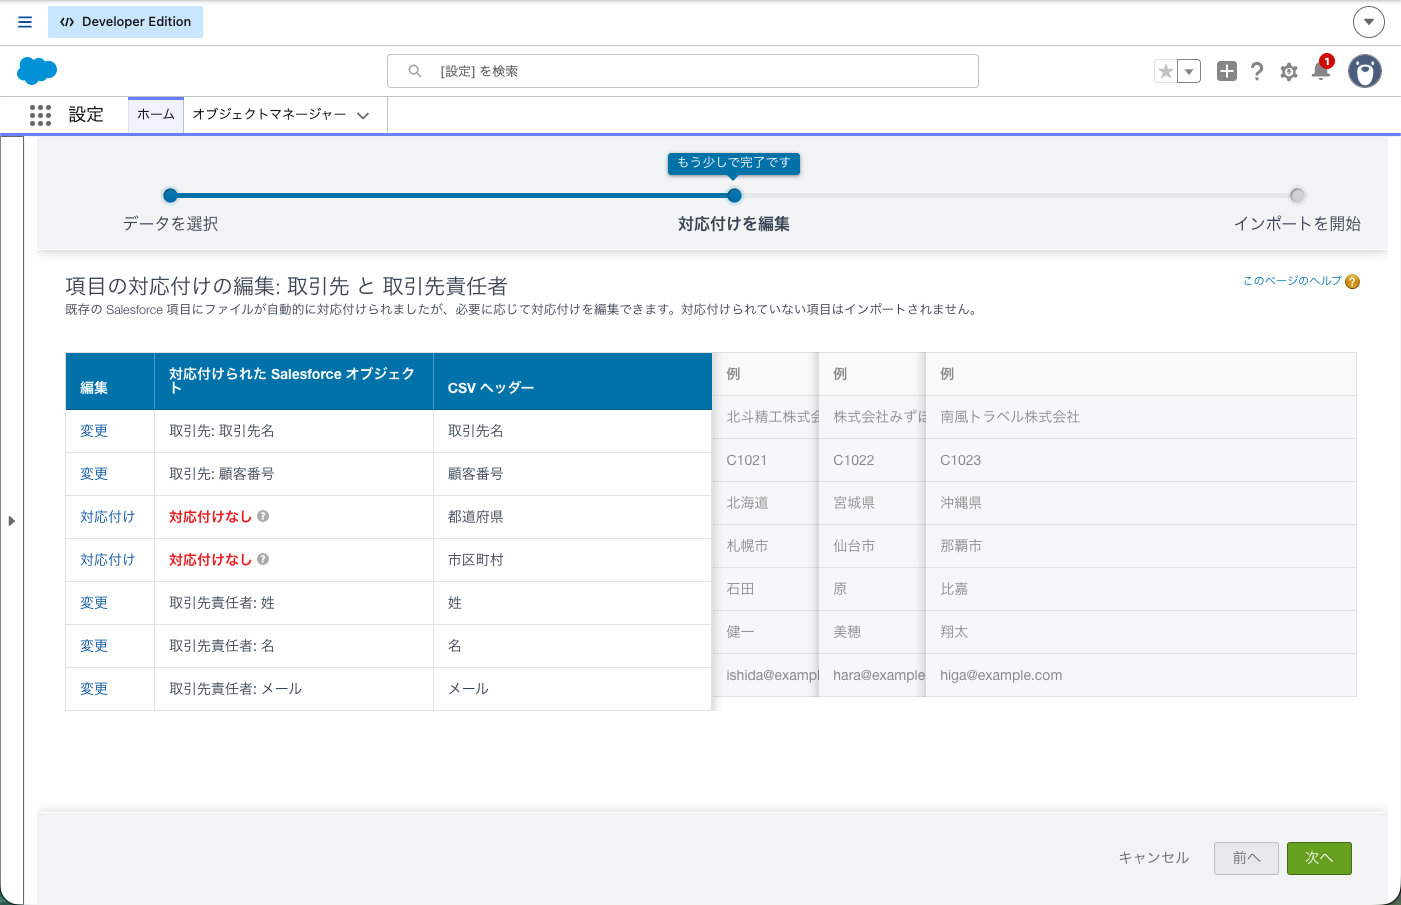The width and height of the screenshot is (1401, 905).
Task: Click the Developer Edition badge
Action: pyautogui.click(x=126, y=22)
